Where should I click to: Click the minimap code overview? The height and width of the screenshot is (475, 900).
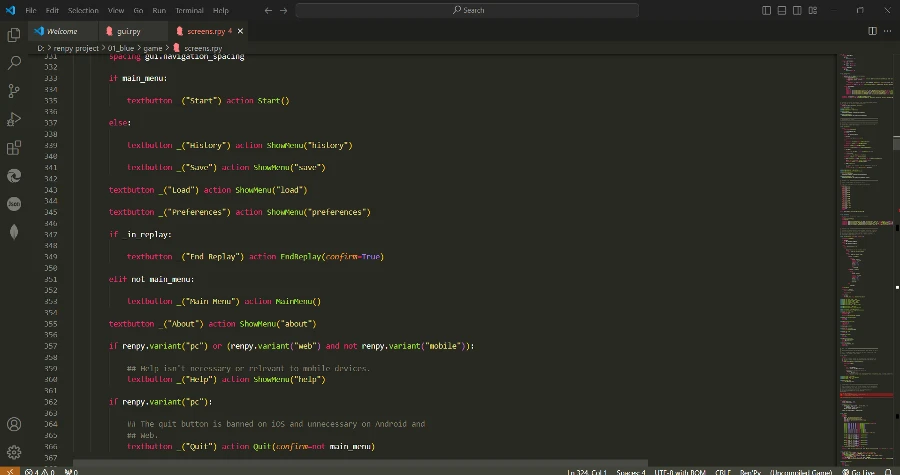point(862,250)
